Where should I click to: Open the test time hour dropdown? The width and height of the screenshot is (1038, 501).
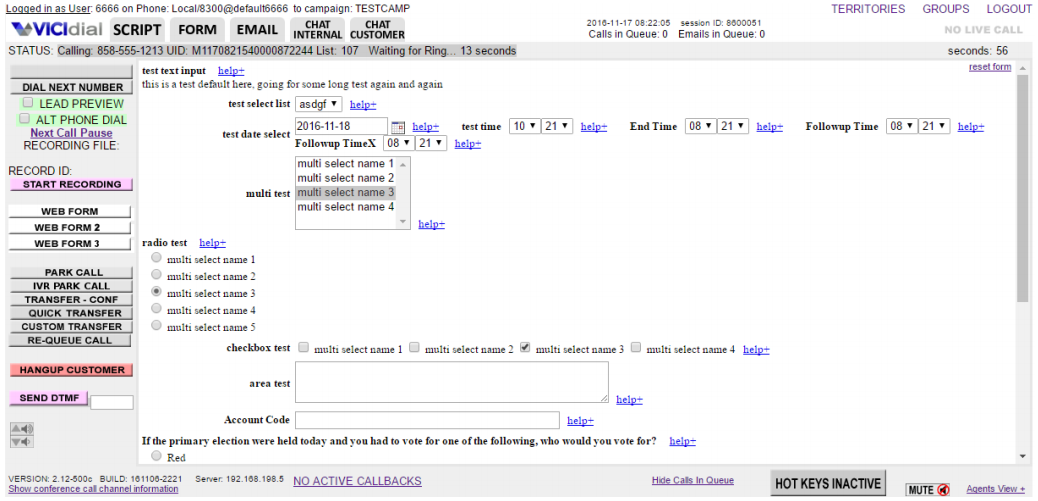coord(523,126)
